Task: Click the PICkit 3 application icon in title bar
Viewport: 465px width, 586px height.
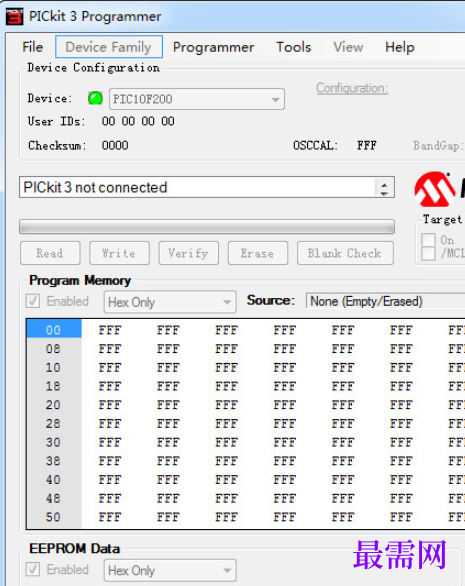Action: pos(15,16)
